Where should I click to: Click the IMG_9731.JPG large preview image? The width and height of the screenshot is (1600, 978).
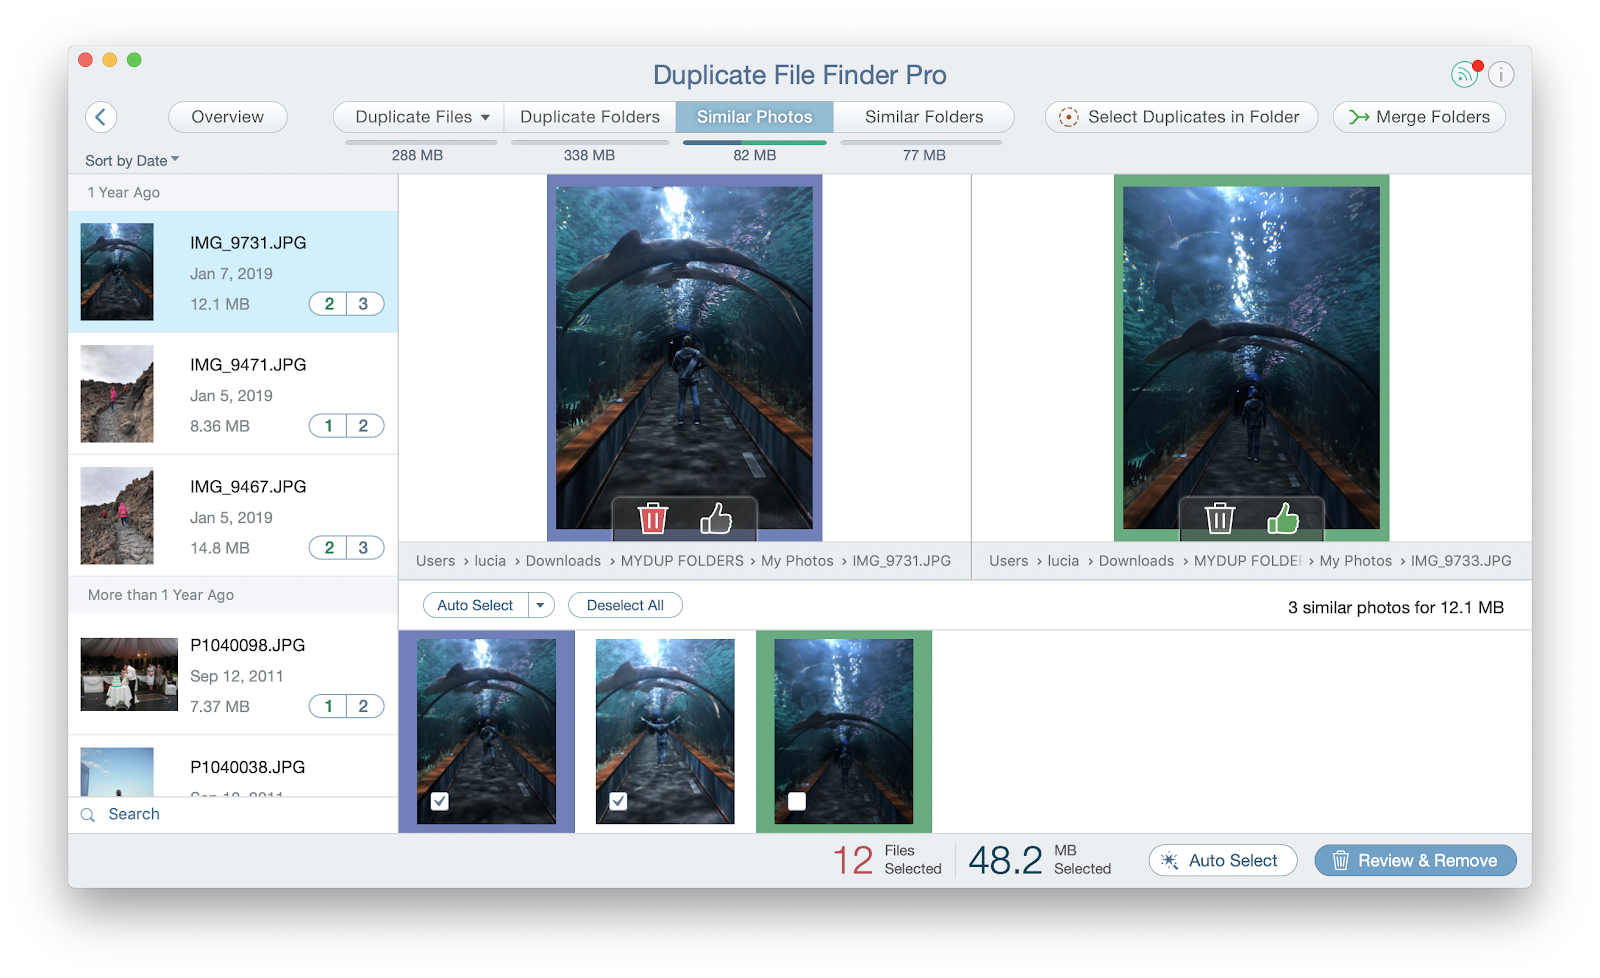pos(685,357)
